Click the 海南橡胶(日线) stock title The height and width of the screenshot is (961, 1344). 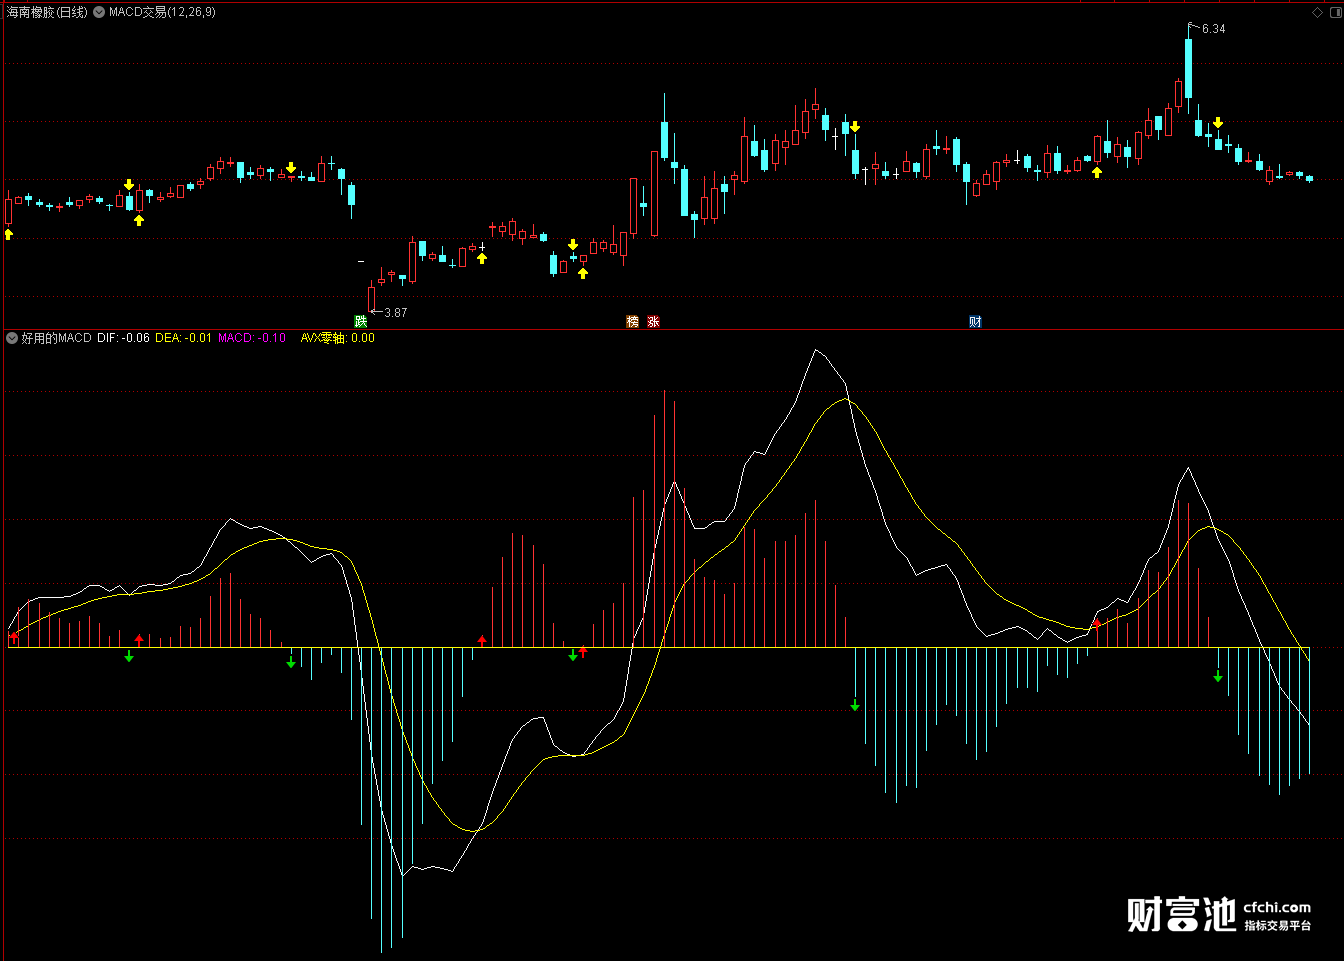coord(47,13)
